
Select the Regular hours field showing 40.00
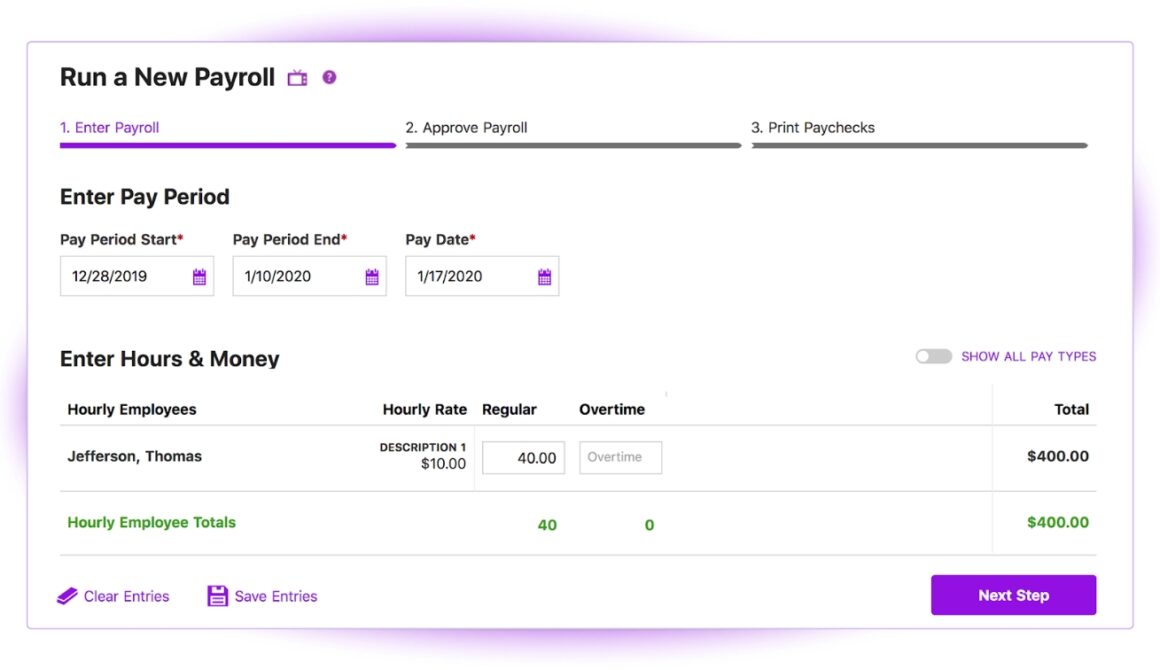[523, 458]
